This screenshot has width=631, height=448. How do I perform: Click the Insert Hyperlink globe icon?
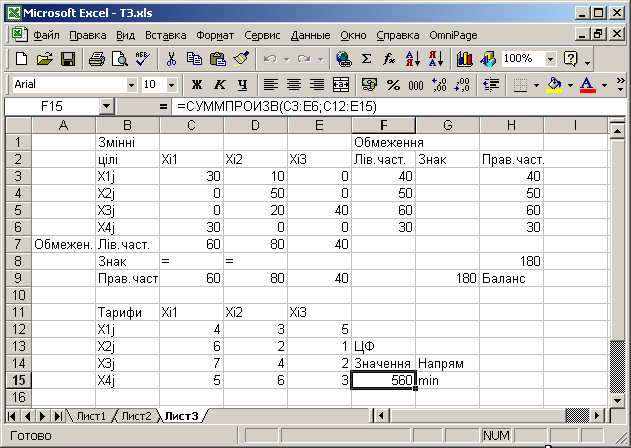coord(343,59)
